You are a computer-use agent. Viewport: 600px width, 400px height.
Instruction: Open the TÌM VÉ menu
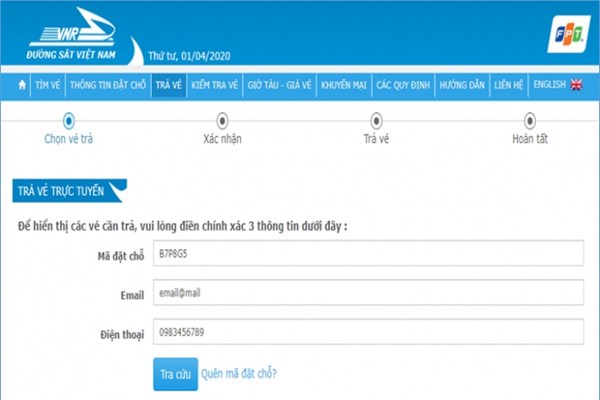48,85
